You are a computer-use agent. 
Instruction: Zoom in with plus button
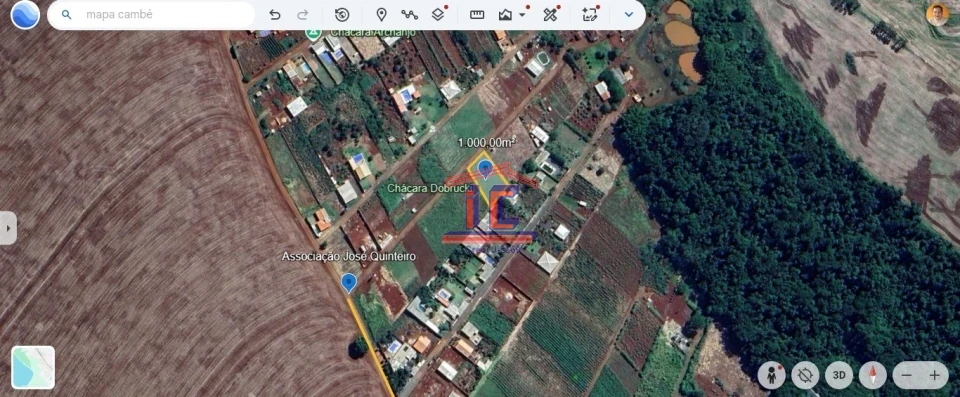pos(935,376)
